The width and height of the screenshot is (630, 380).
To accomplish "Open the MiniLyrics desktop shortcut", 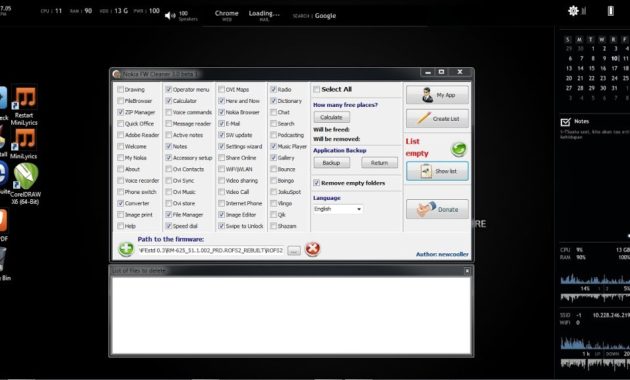I will (23, 143).
